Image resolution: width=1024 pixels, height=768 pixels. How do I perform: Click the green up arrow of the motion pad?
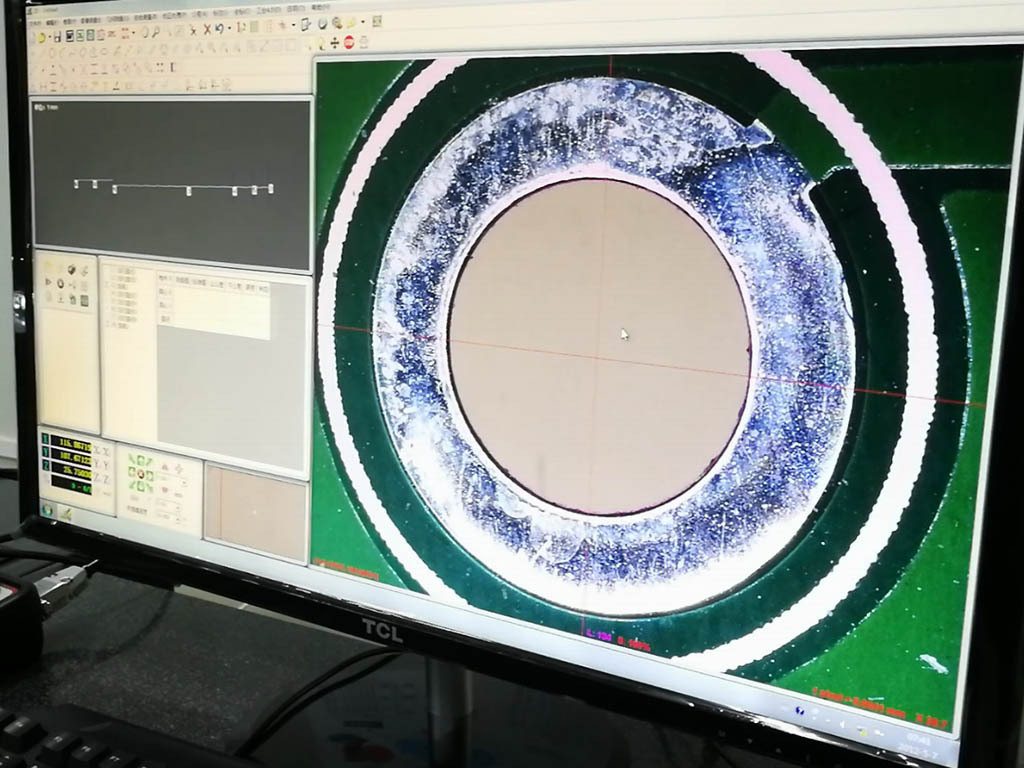[140, 460]
